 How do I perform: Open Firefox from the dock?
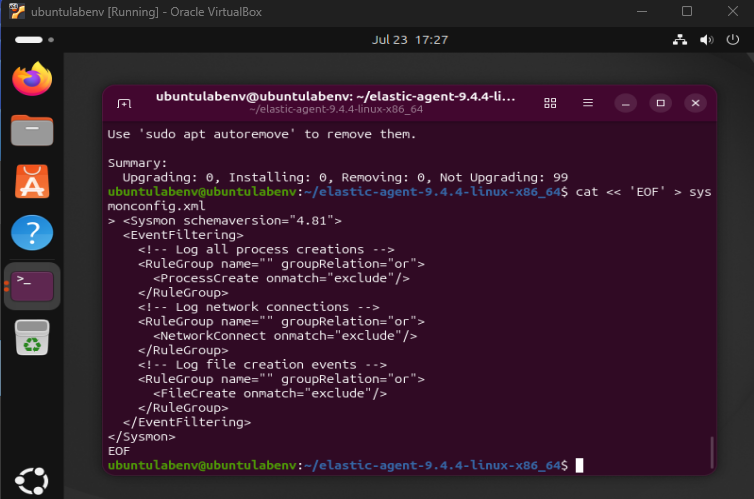click(32, 79)
